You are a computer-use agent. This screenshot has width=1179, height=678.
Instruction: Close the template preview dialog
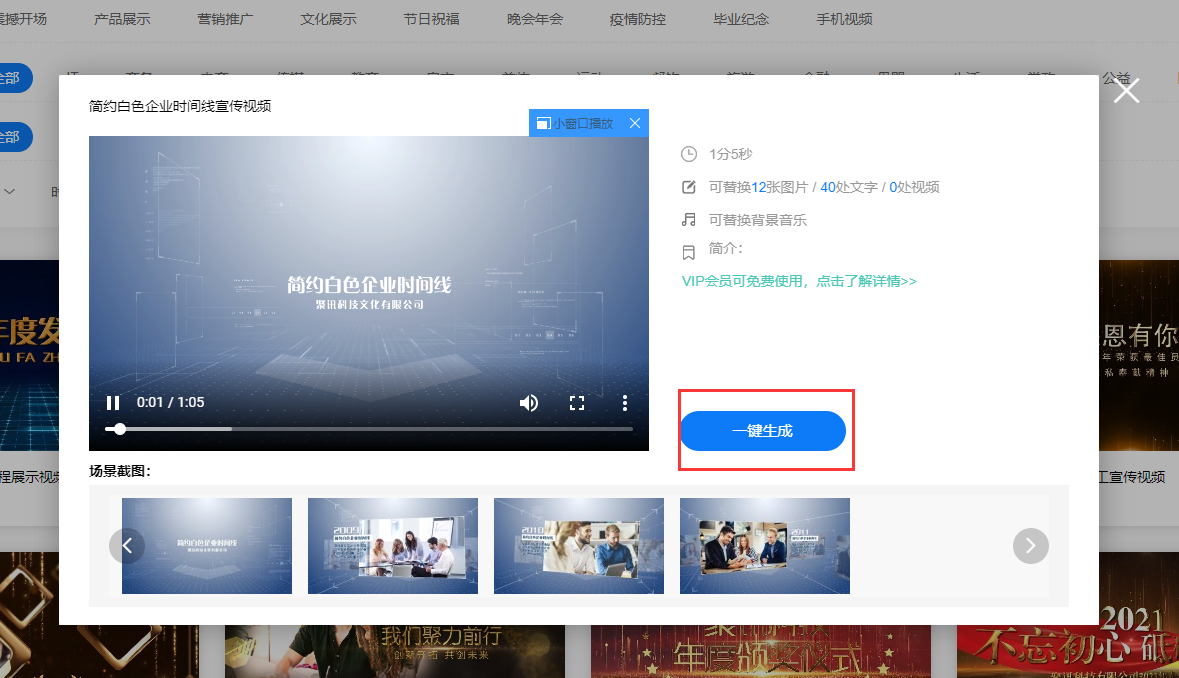[x=1126, y=90]
